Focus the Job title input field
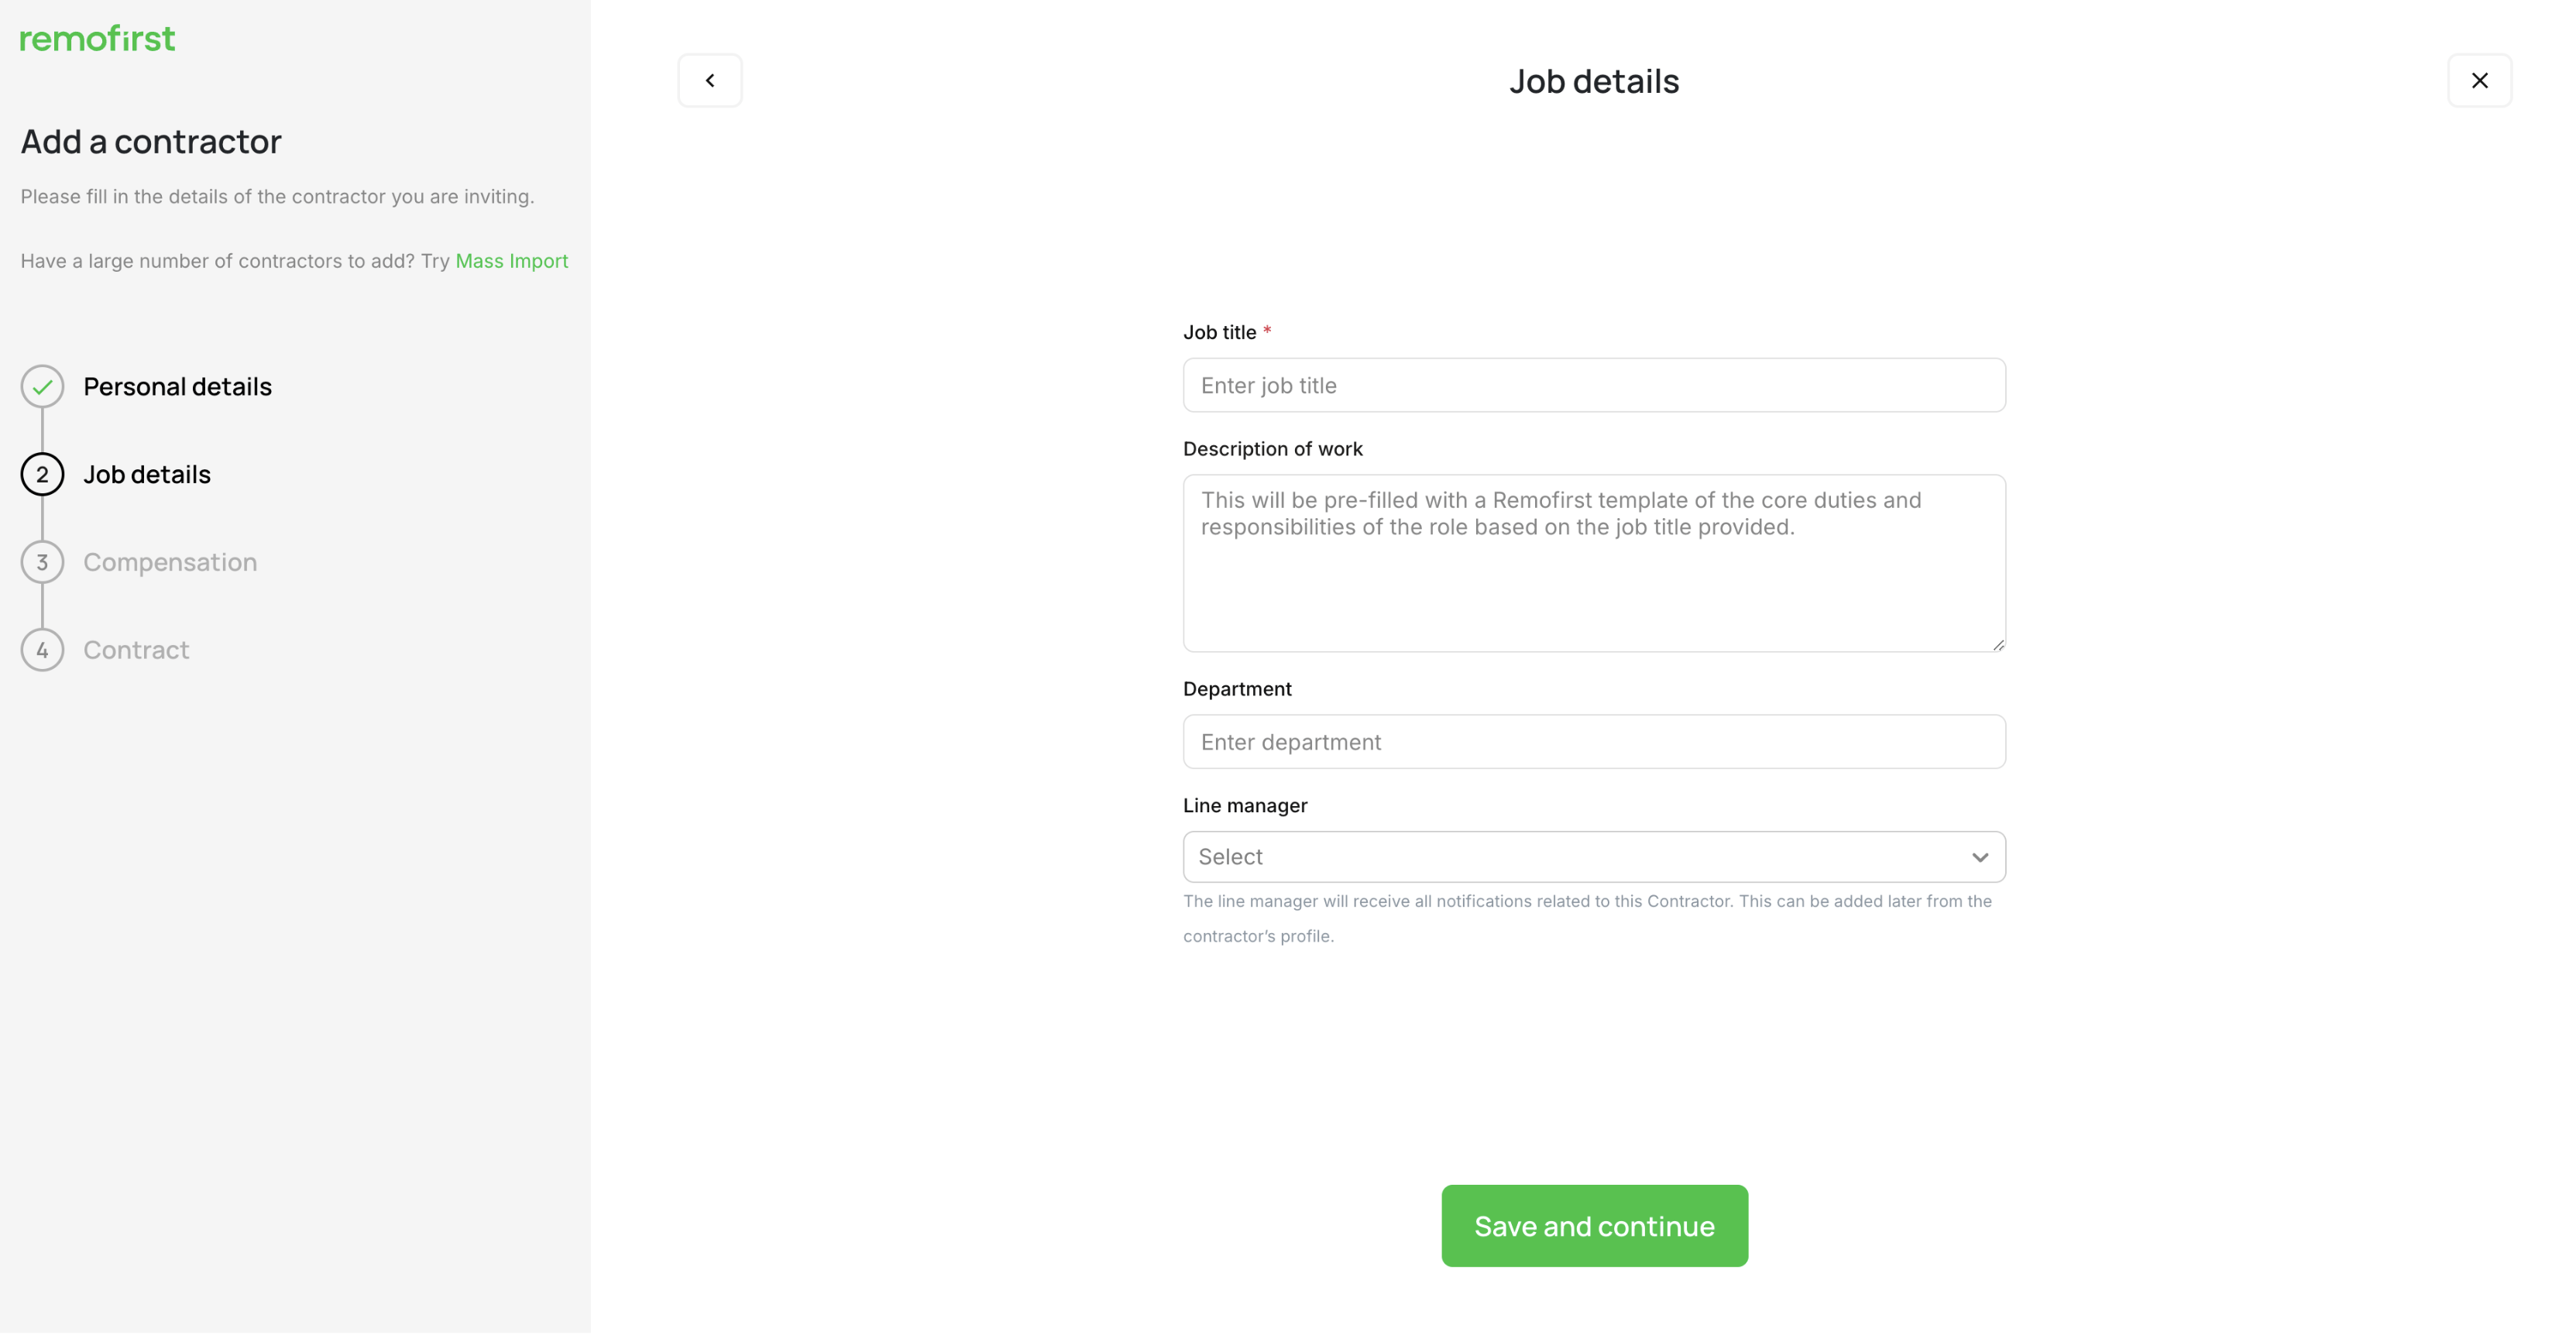The image size is (2576, 1335). 1594,385
